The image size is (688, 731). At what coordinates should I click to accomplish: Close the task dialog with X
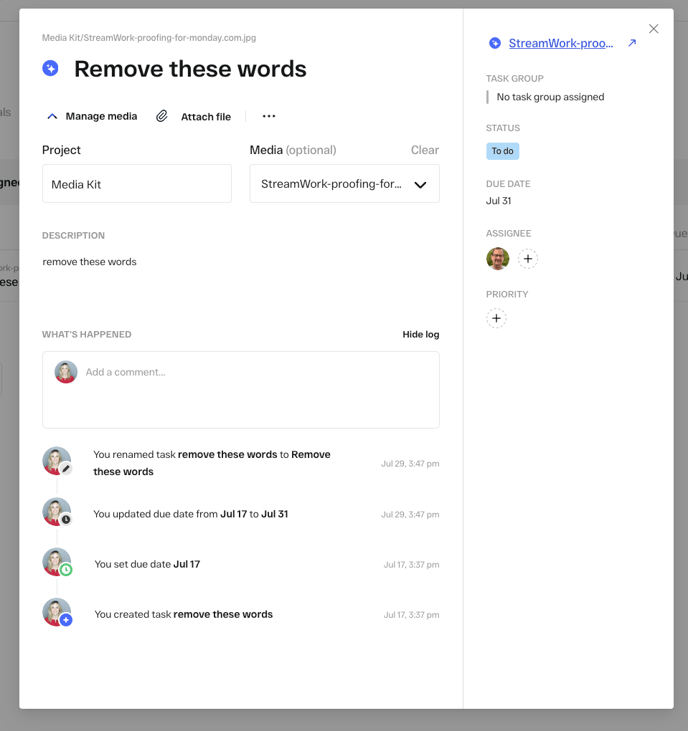click(x=653, y=29)
